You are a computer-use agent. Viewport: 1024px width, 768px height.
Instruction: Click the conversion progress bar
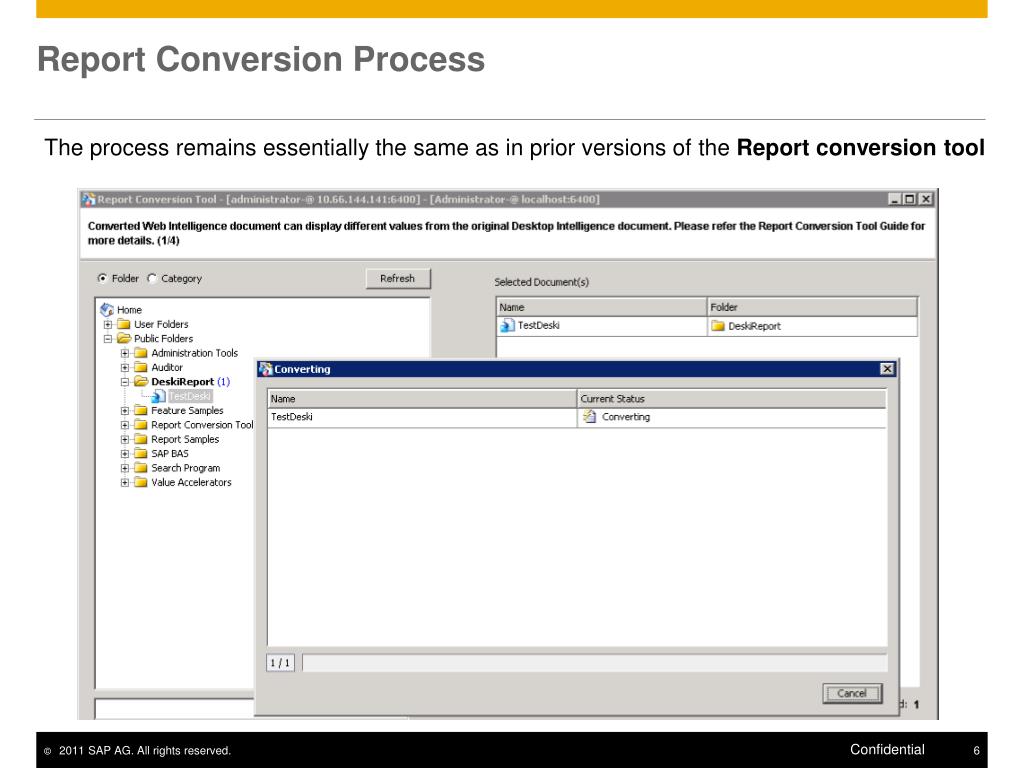[x=595, y=663]
